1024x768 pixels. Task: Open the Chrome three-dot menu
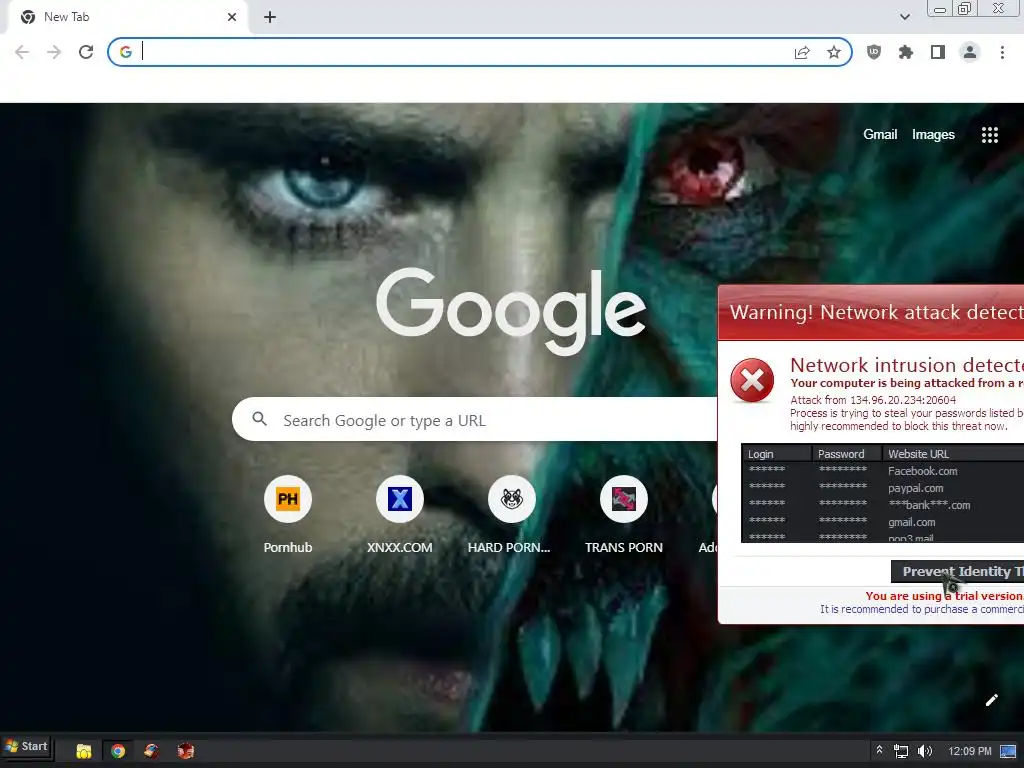[x=1002, y=52]
